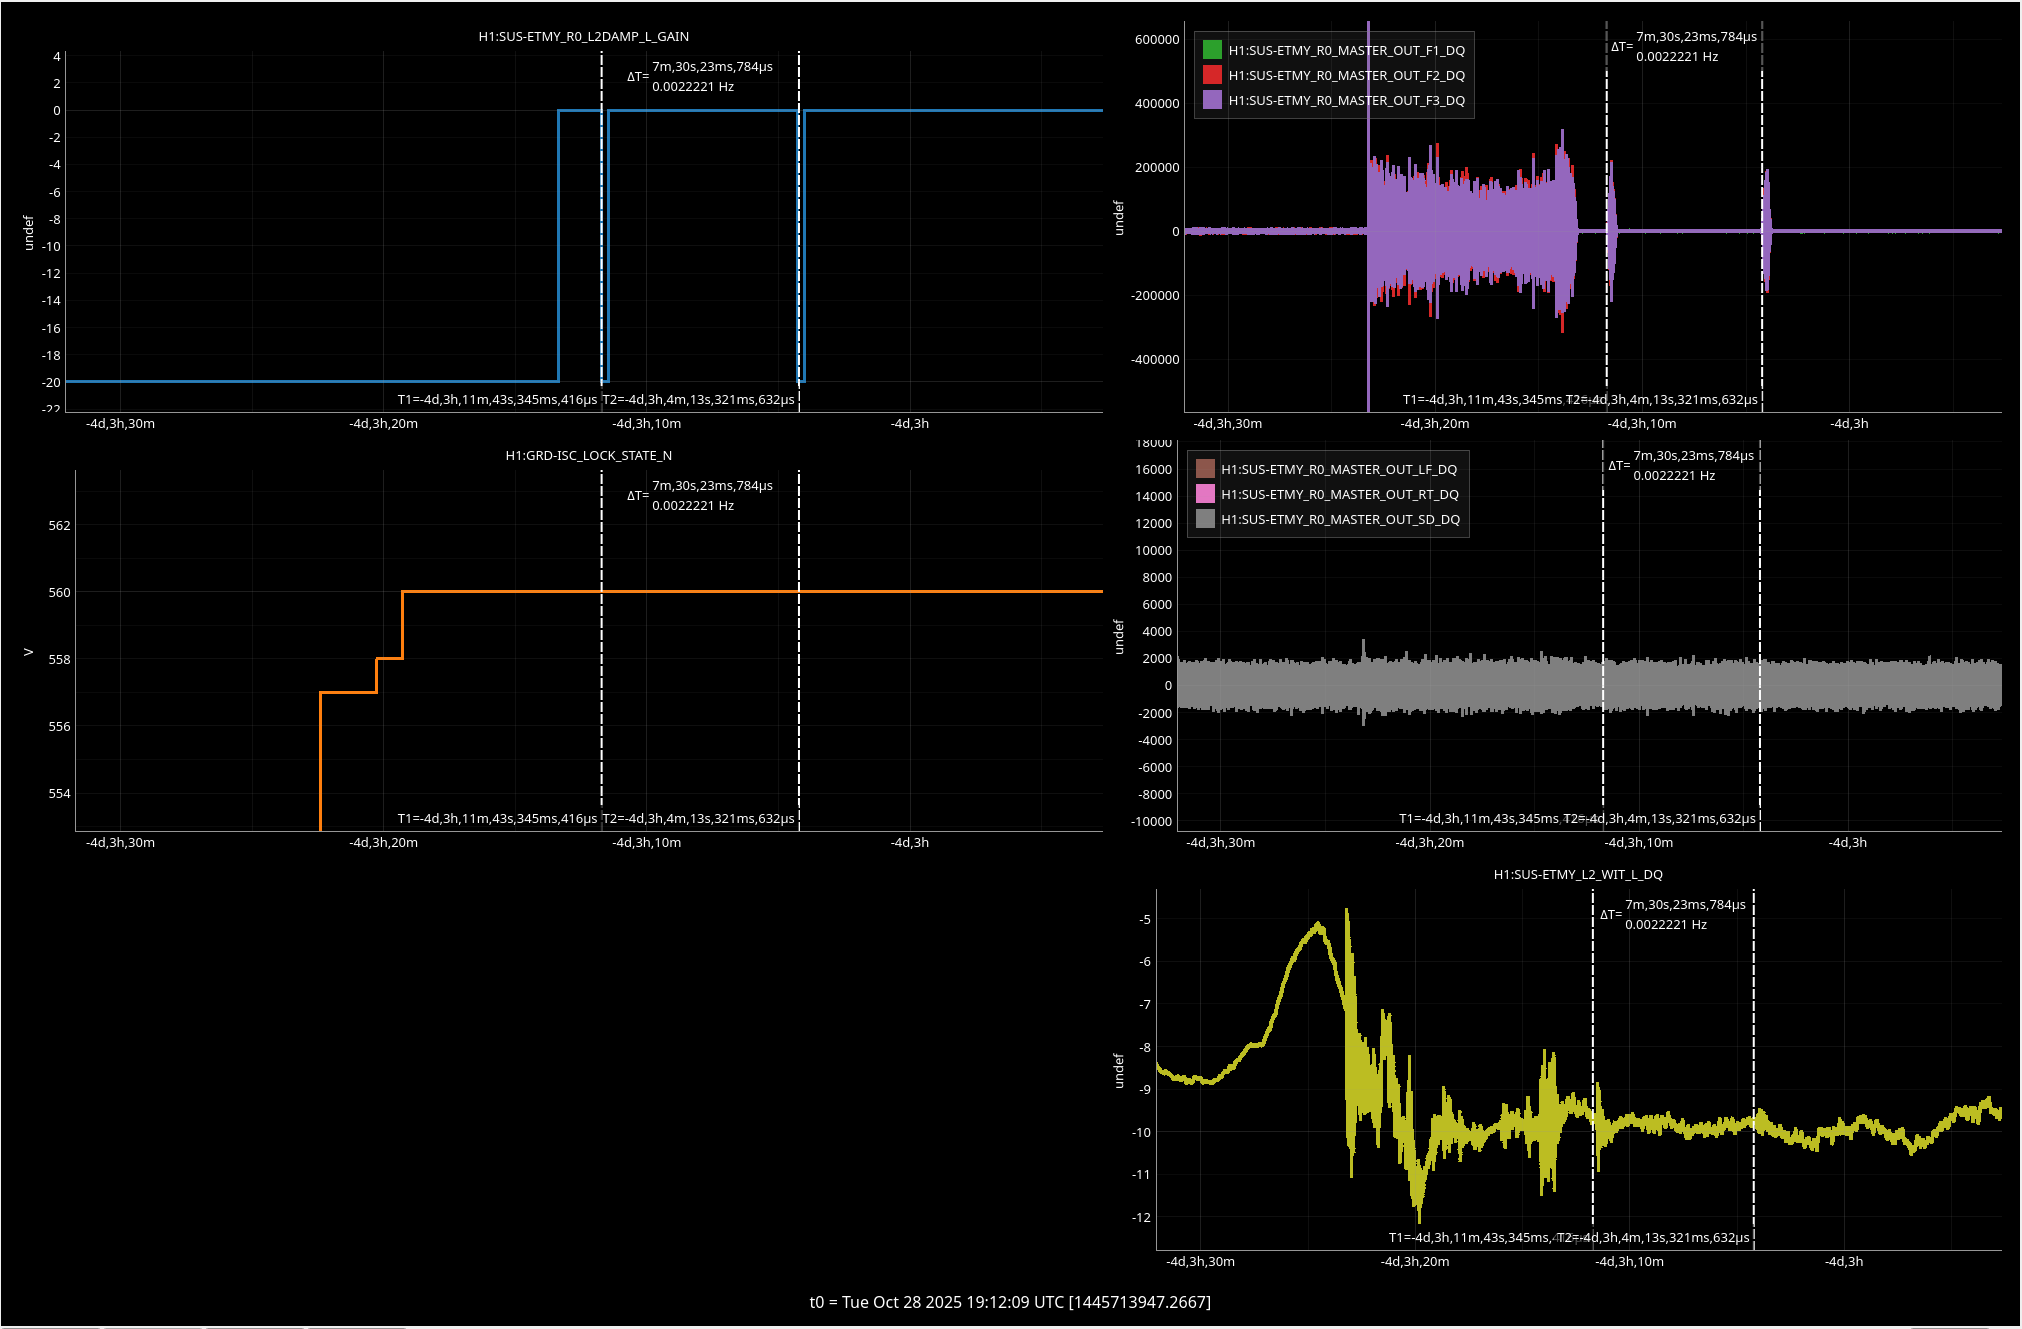Click the -4d,3h,20m tick on lock state axis
Image resolution: width=2022 pixels, height=1329 pixels.
pos(383,842)
